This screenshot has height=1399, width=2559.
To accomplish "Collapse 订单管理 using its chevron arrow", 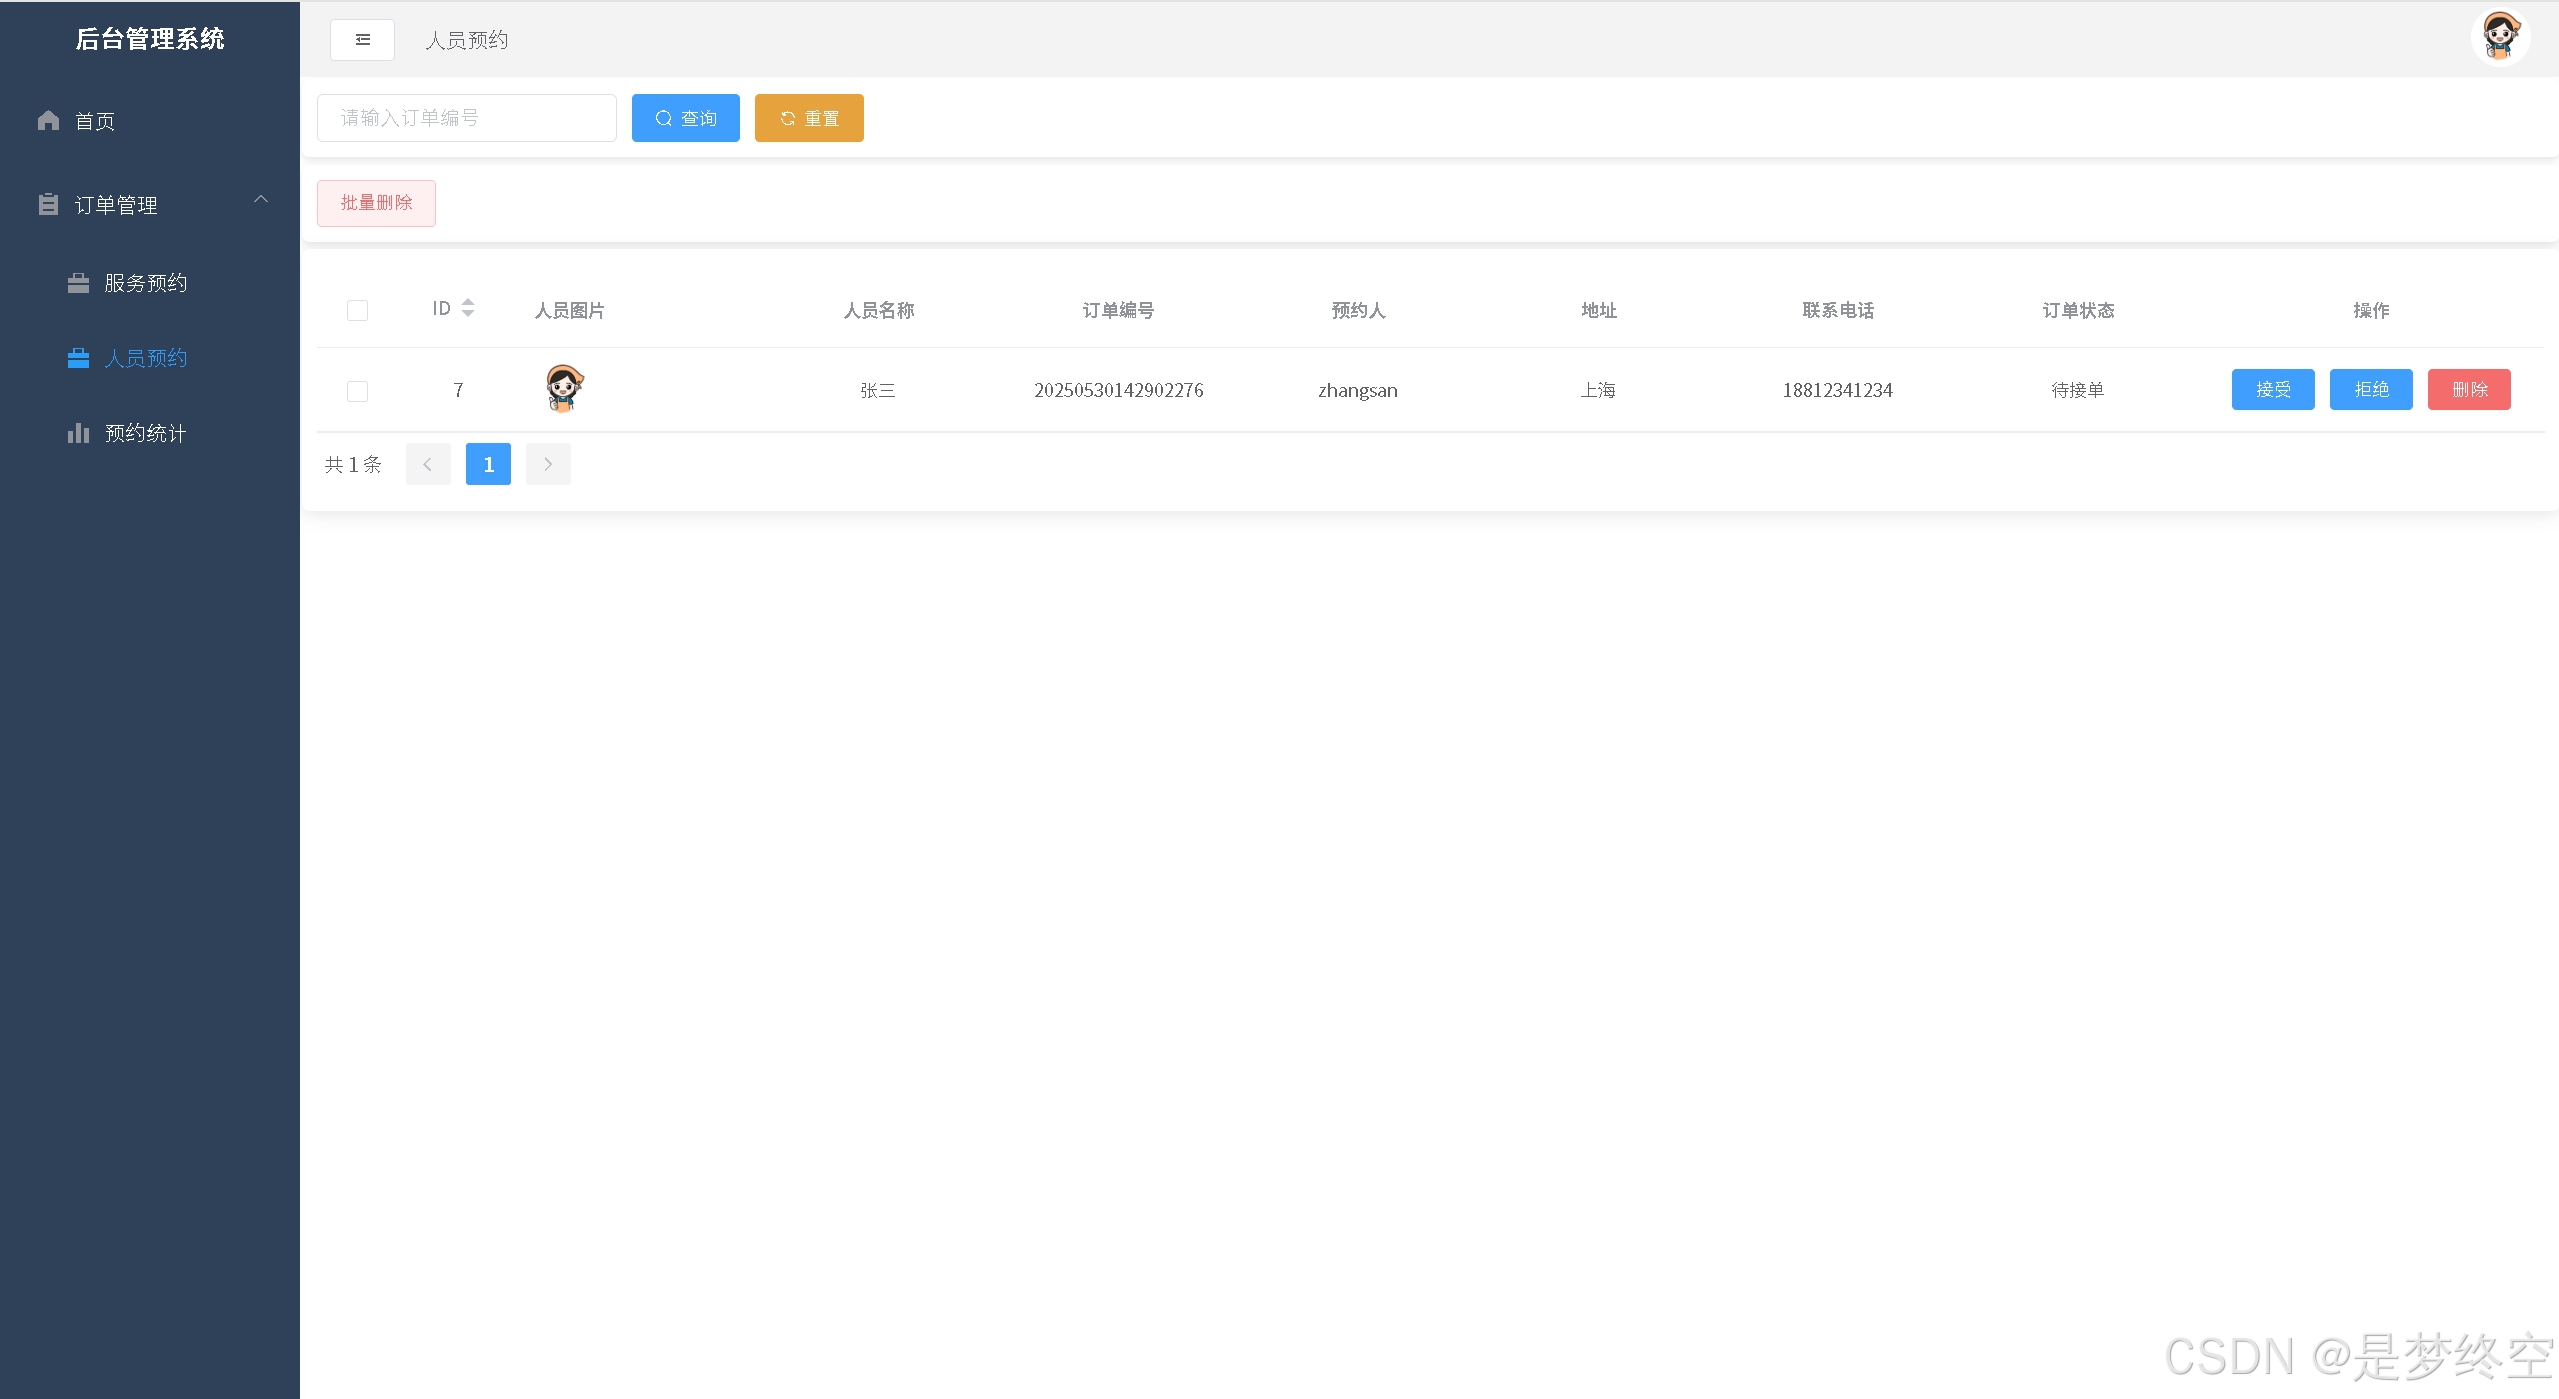I will tap(261, 200).
